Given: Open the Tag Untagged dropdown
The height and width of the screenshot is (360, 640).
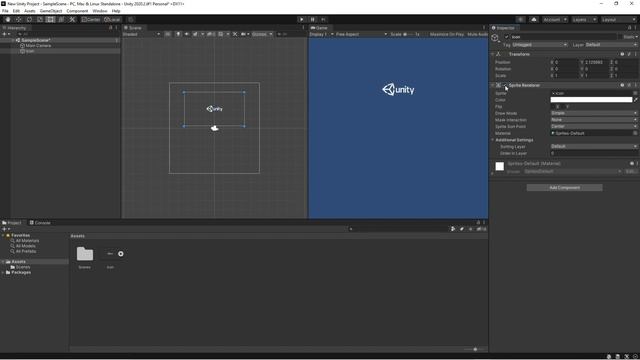Looking at the screenshot, I should click(540, 45).
